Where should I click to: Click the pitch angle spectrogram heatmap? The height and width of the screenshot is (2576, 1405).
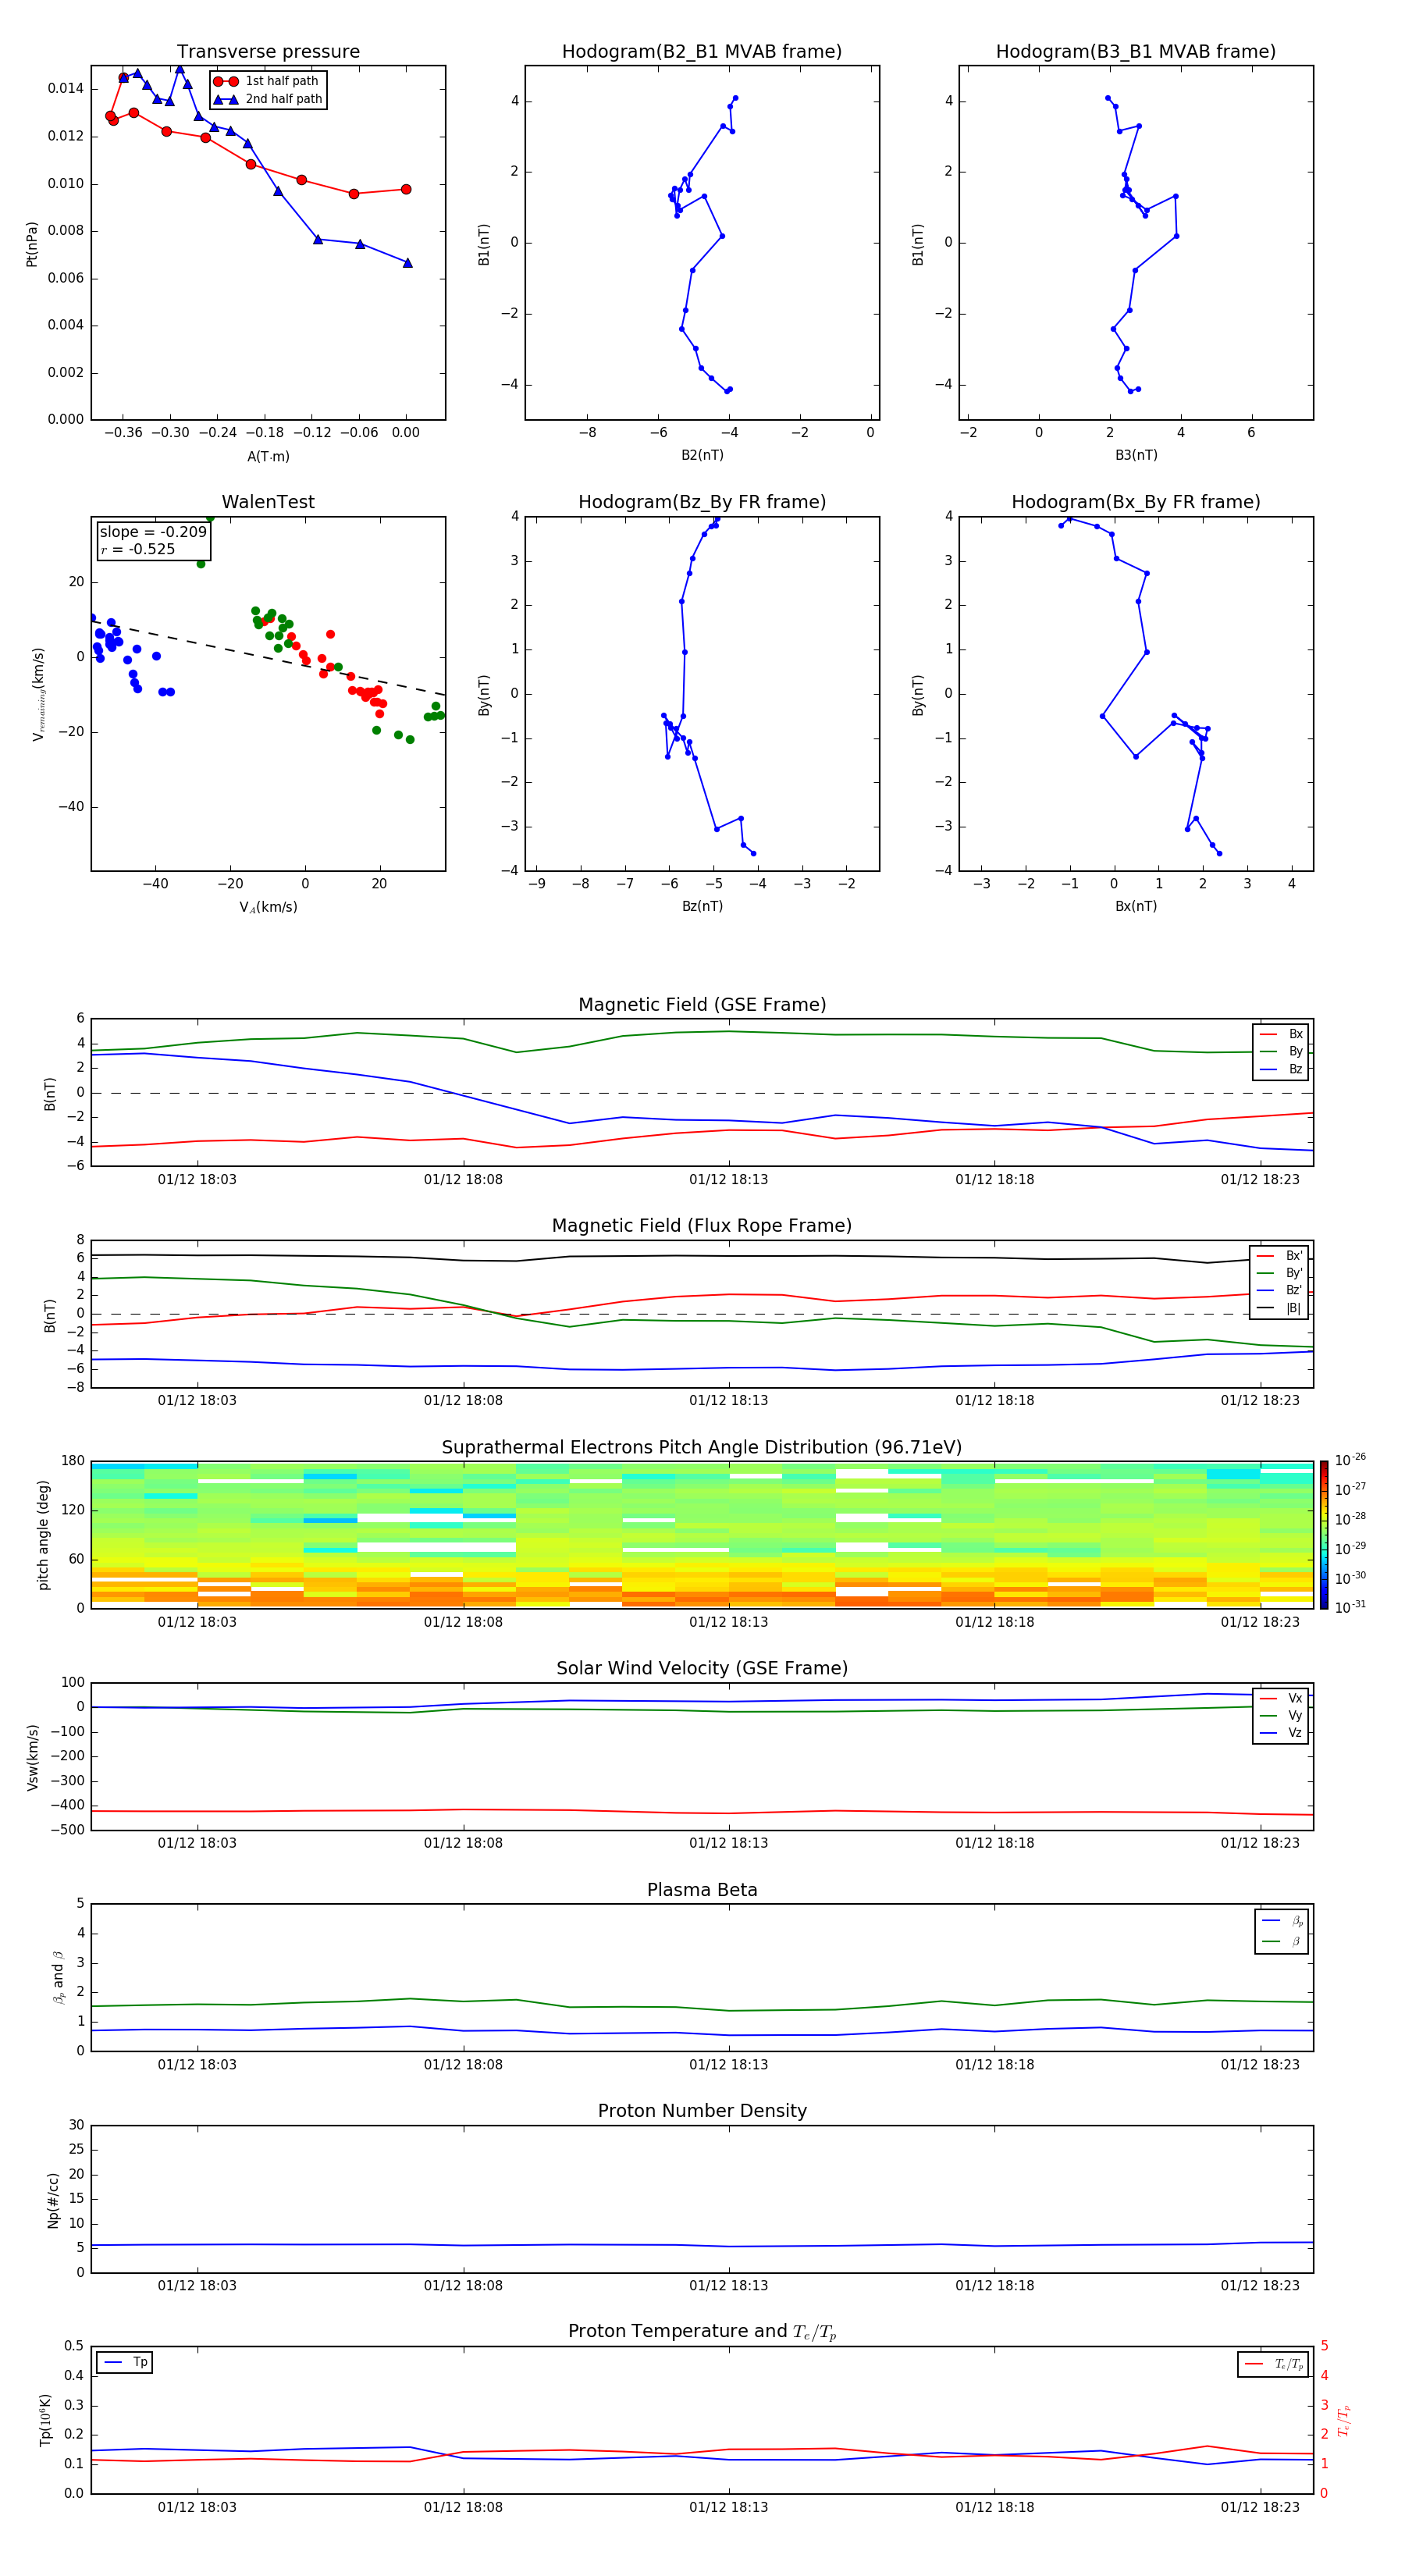(702, 1535)
